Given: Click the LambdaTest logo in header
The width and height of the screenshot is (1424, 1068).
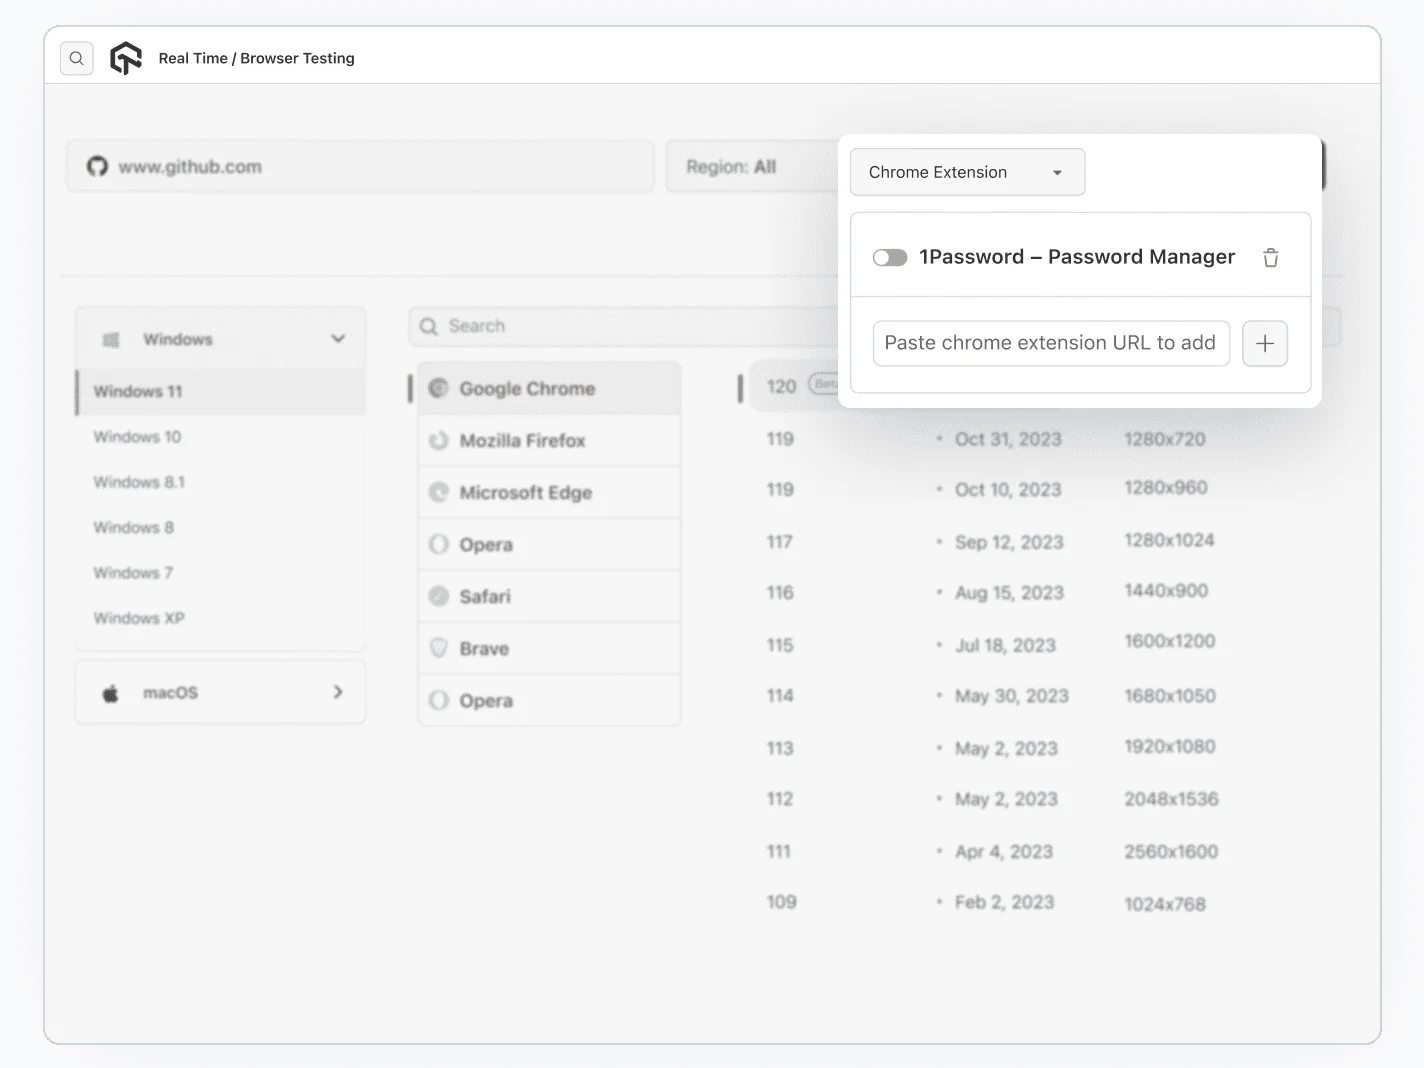Looking at the screenshot, I should tap(126, 58).
